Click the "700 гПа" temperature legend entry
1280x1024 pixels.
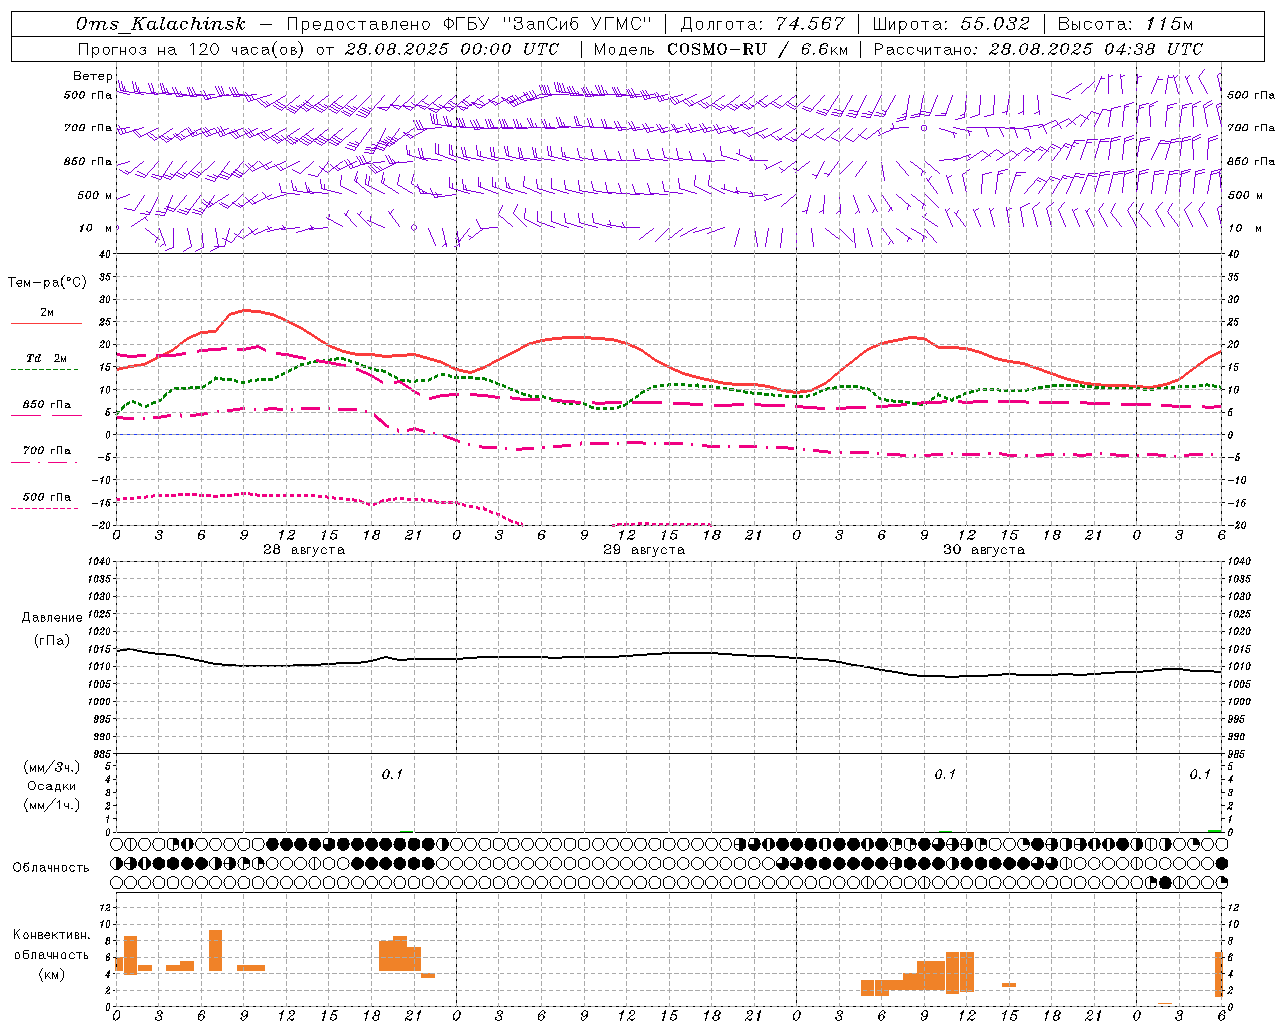point(47,451)
